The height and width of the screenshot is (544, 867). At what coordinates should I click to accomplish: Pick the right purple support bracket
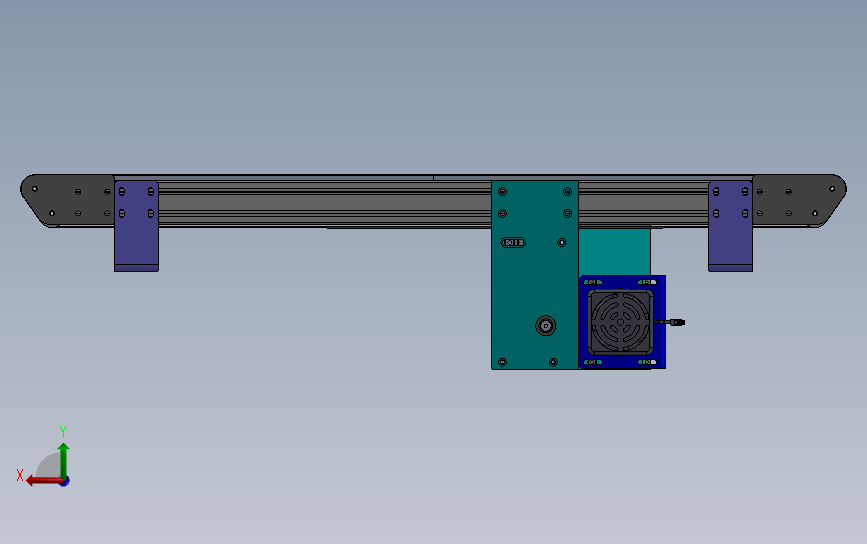click(x=730, y=226)
